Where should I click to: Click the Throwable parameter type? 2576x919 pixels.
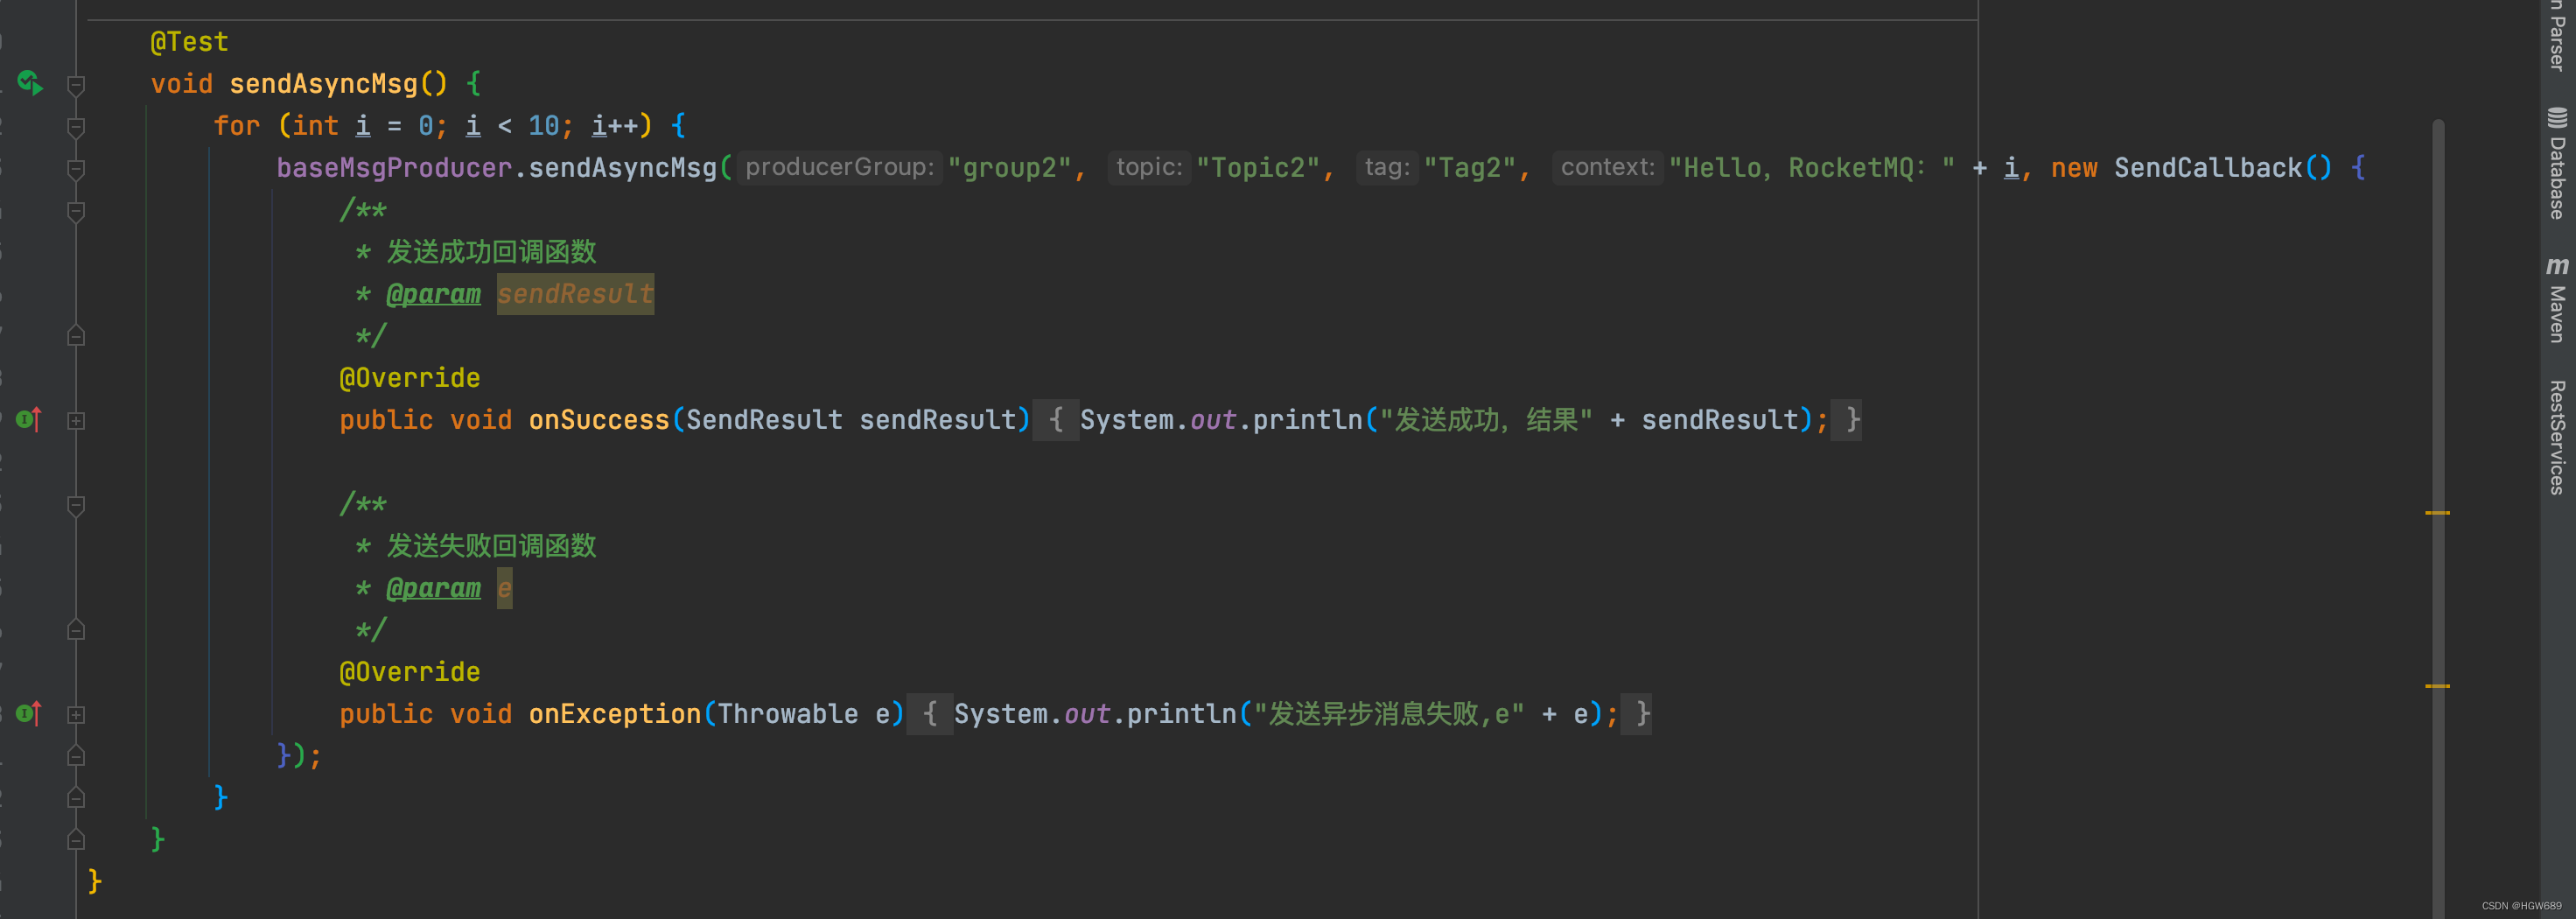(x=788, y=714)
